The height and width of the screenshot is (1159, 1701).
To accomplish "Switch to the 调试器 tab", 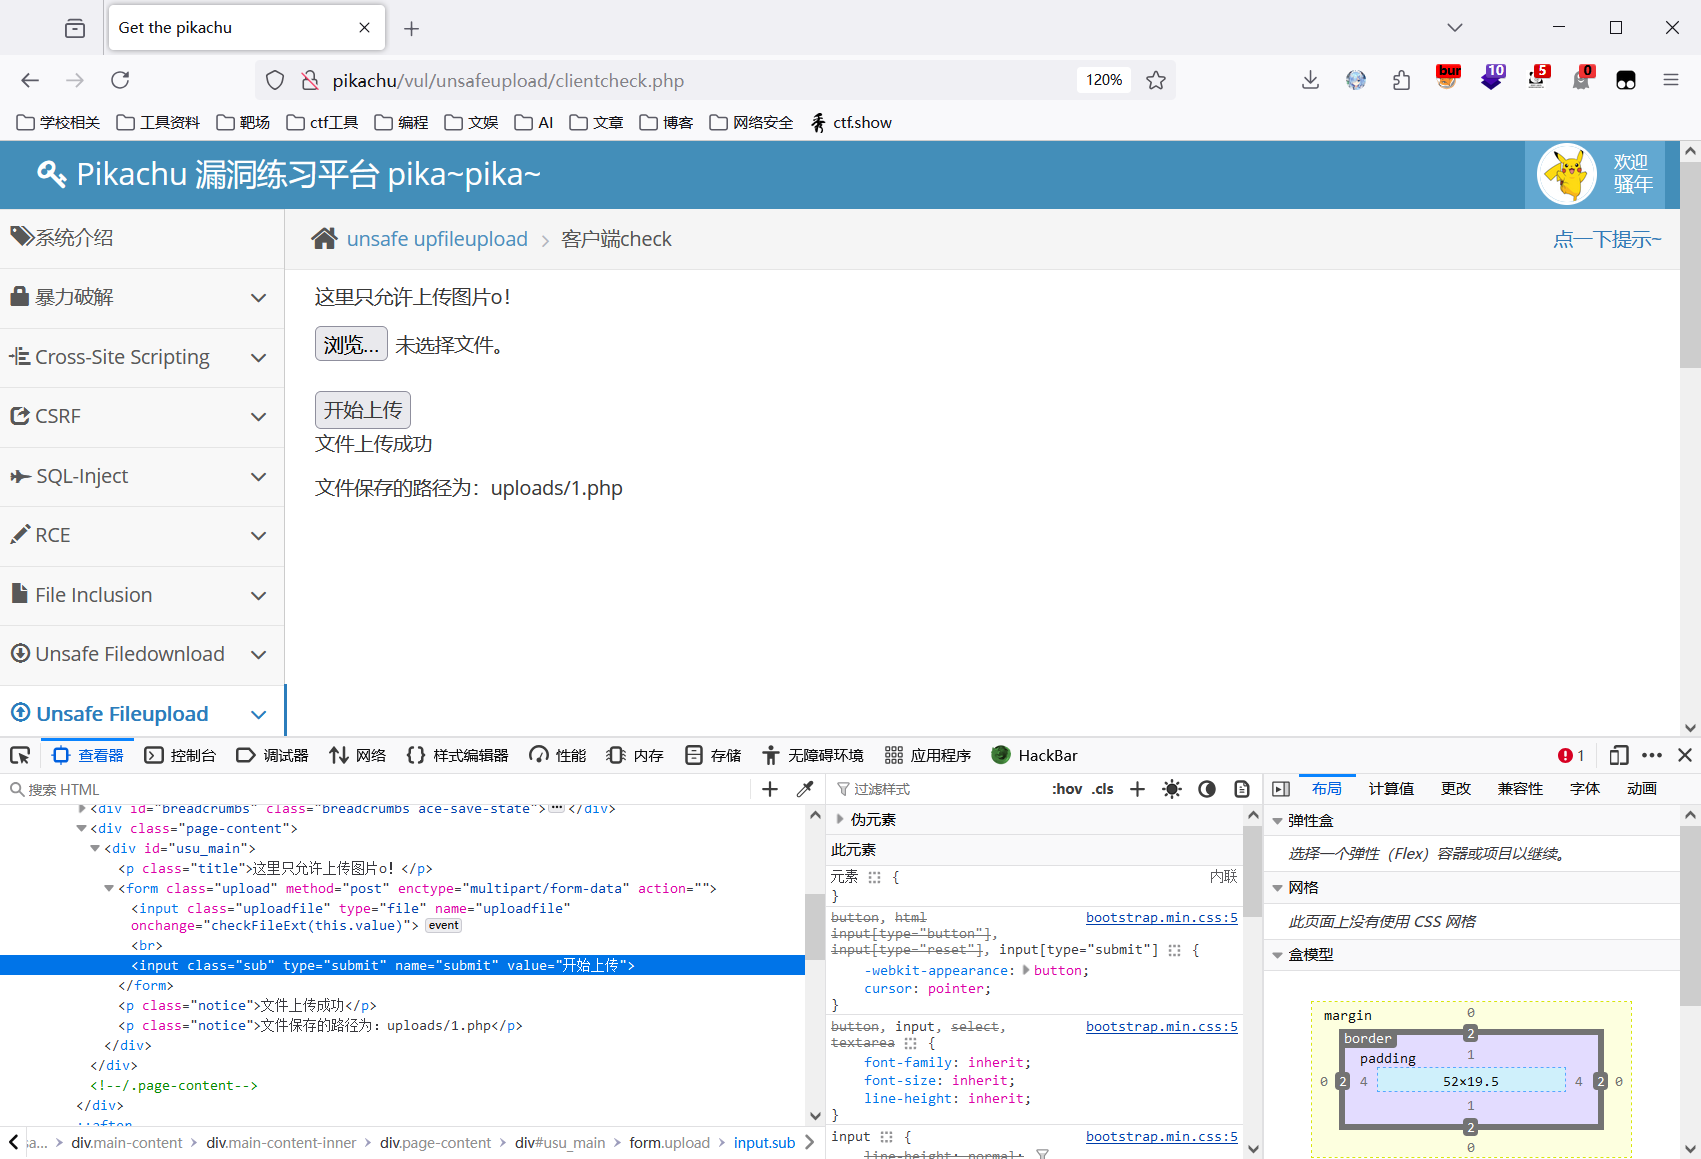I will pyautogui.click(x=272, y=755).
